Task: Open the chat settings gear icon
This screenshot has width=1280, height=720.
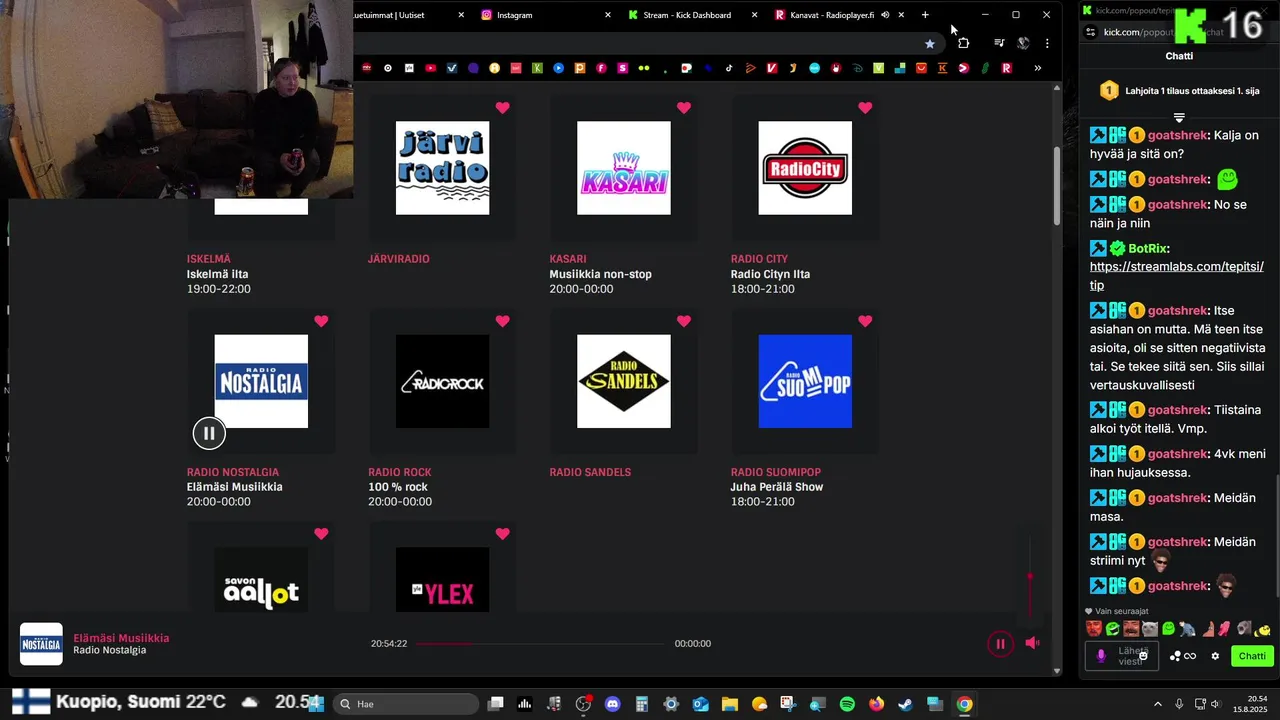Action: coord(1215,656)
